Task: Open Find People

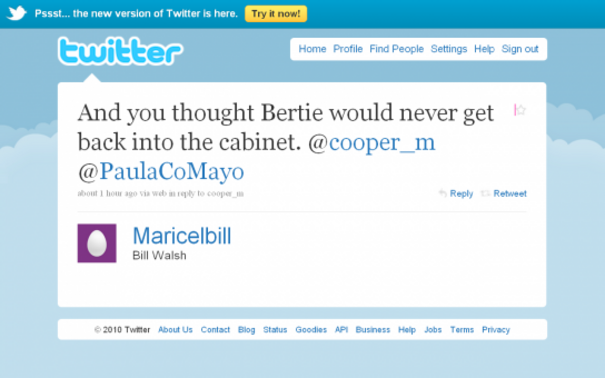Action: (x=396, y=49)
